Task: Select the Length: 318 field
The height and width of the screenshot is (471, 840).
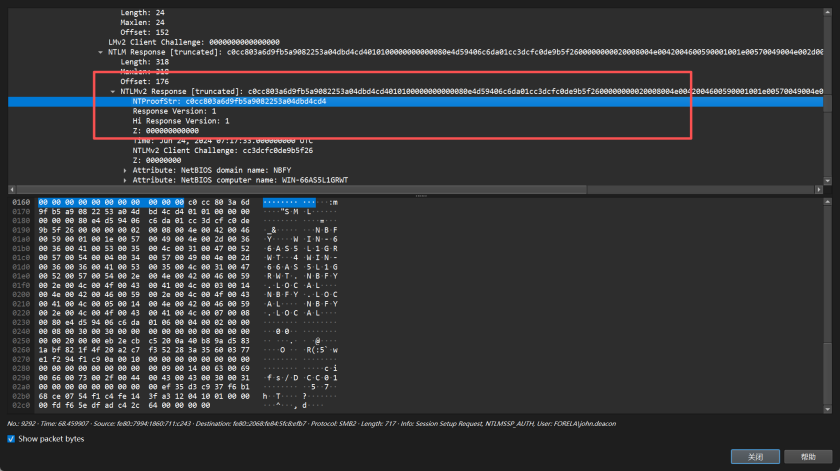Action: click(x=144, y=61)
